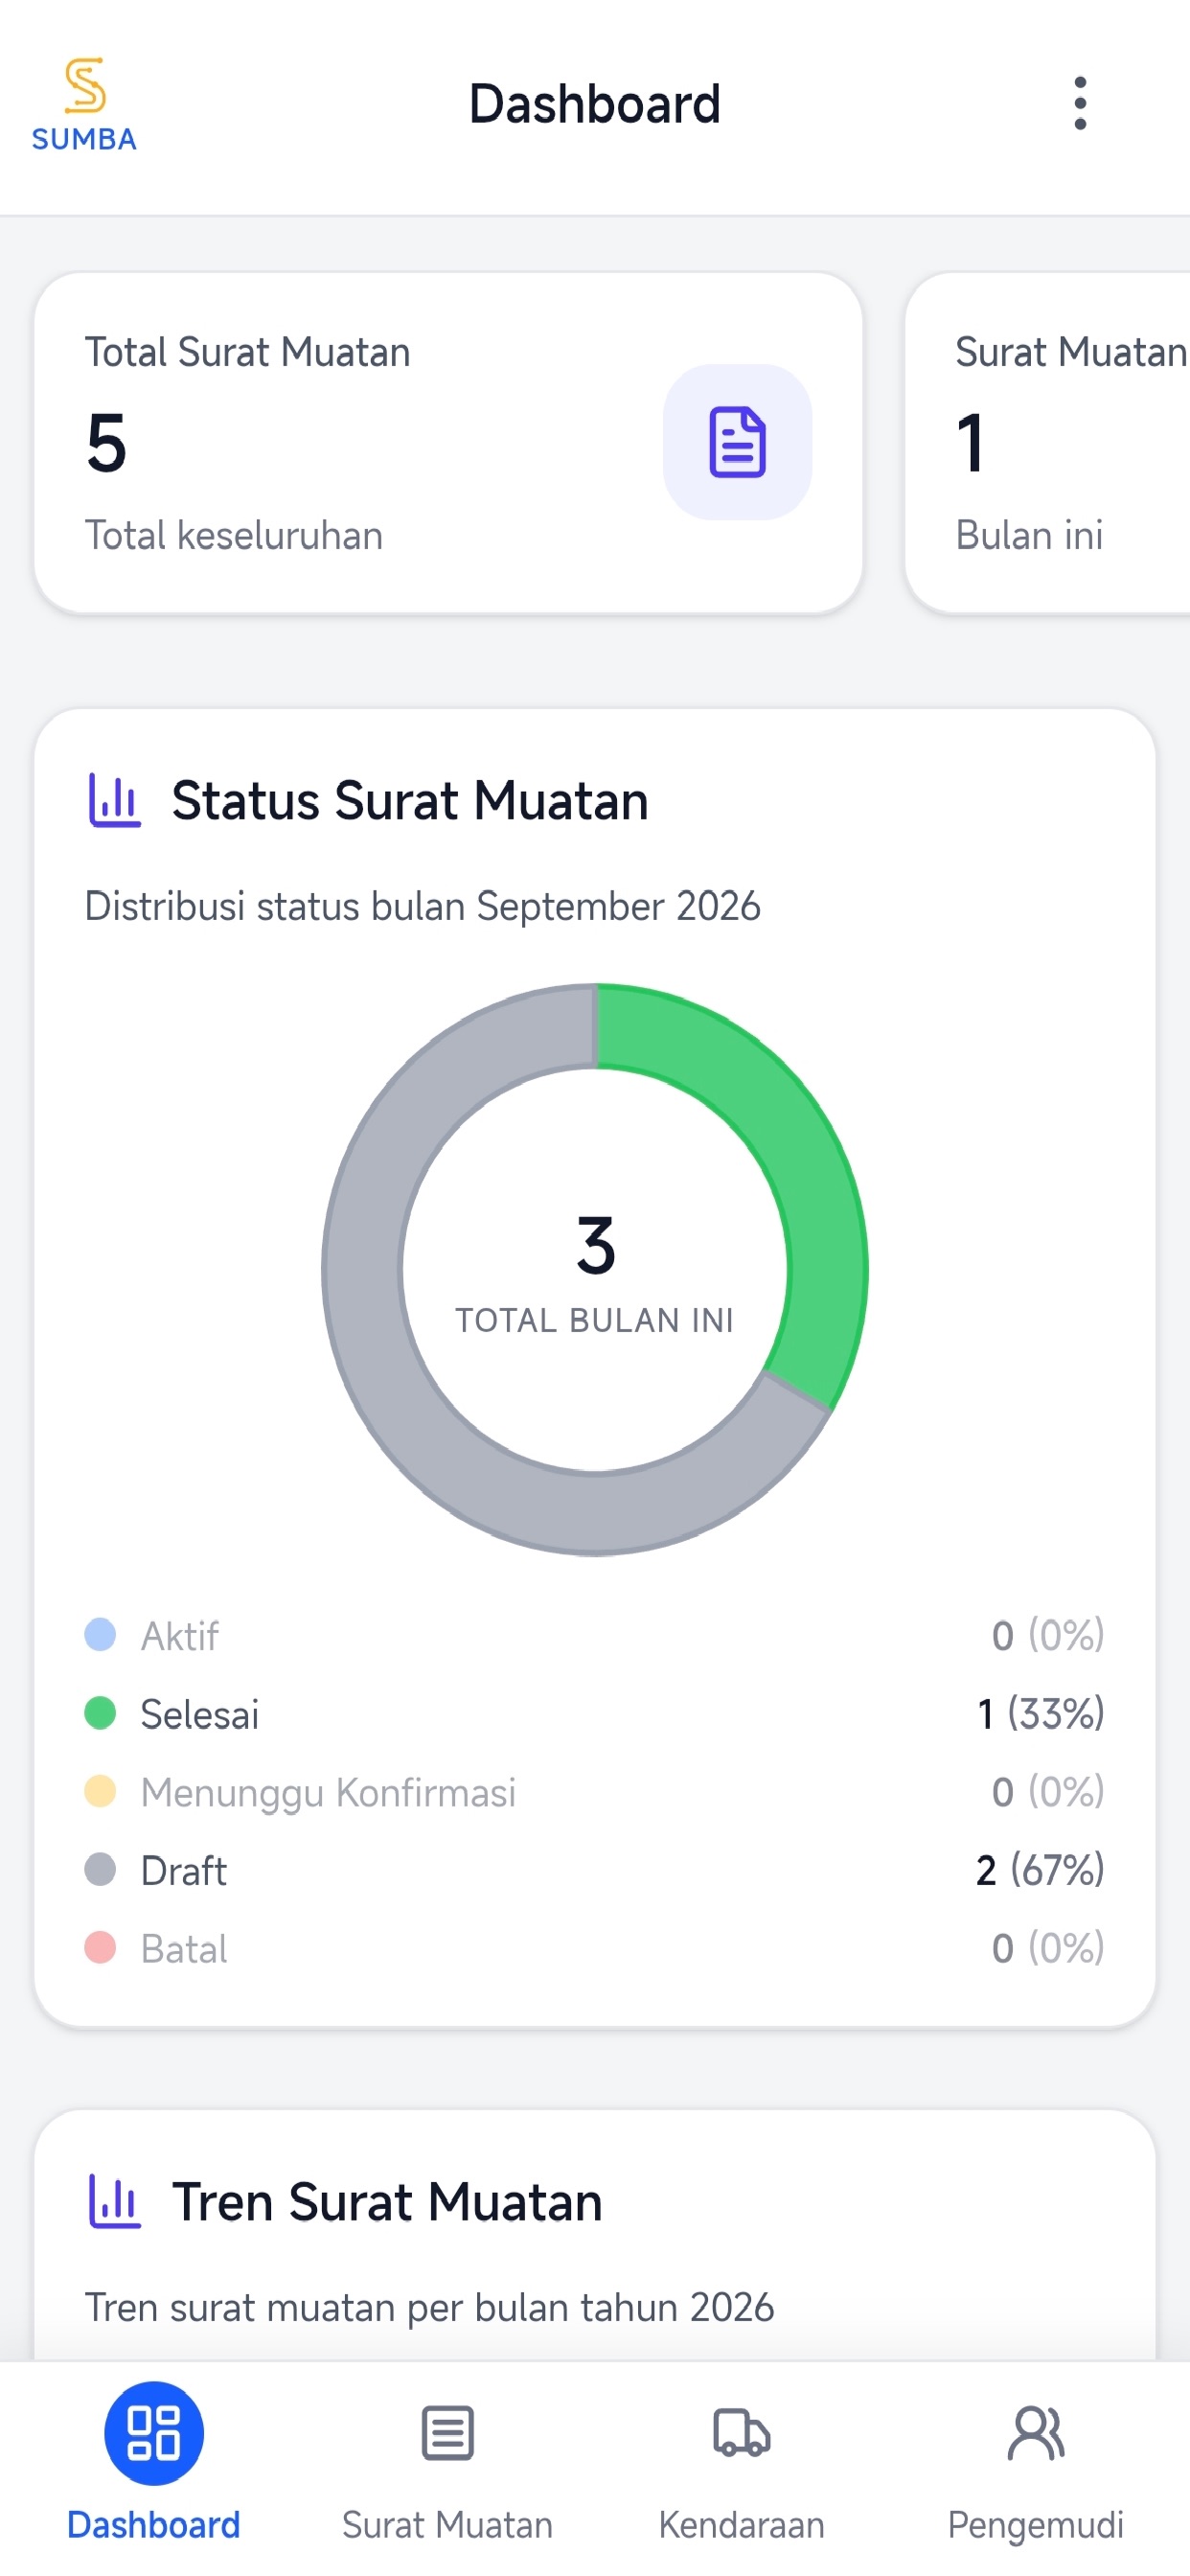Tap the Aktif legend label
This screenshot has height=2576, width=1190.
179,1636
